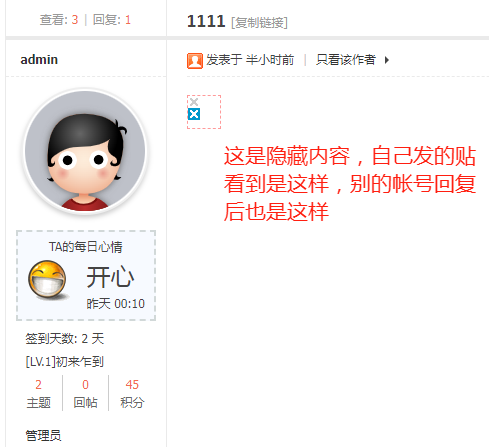Click the TA的每日心情 mood box heading

pos(86,247)
